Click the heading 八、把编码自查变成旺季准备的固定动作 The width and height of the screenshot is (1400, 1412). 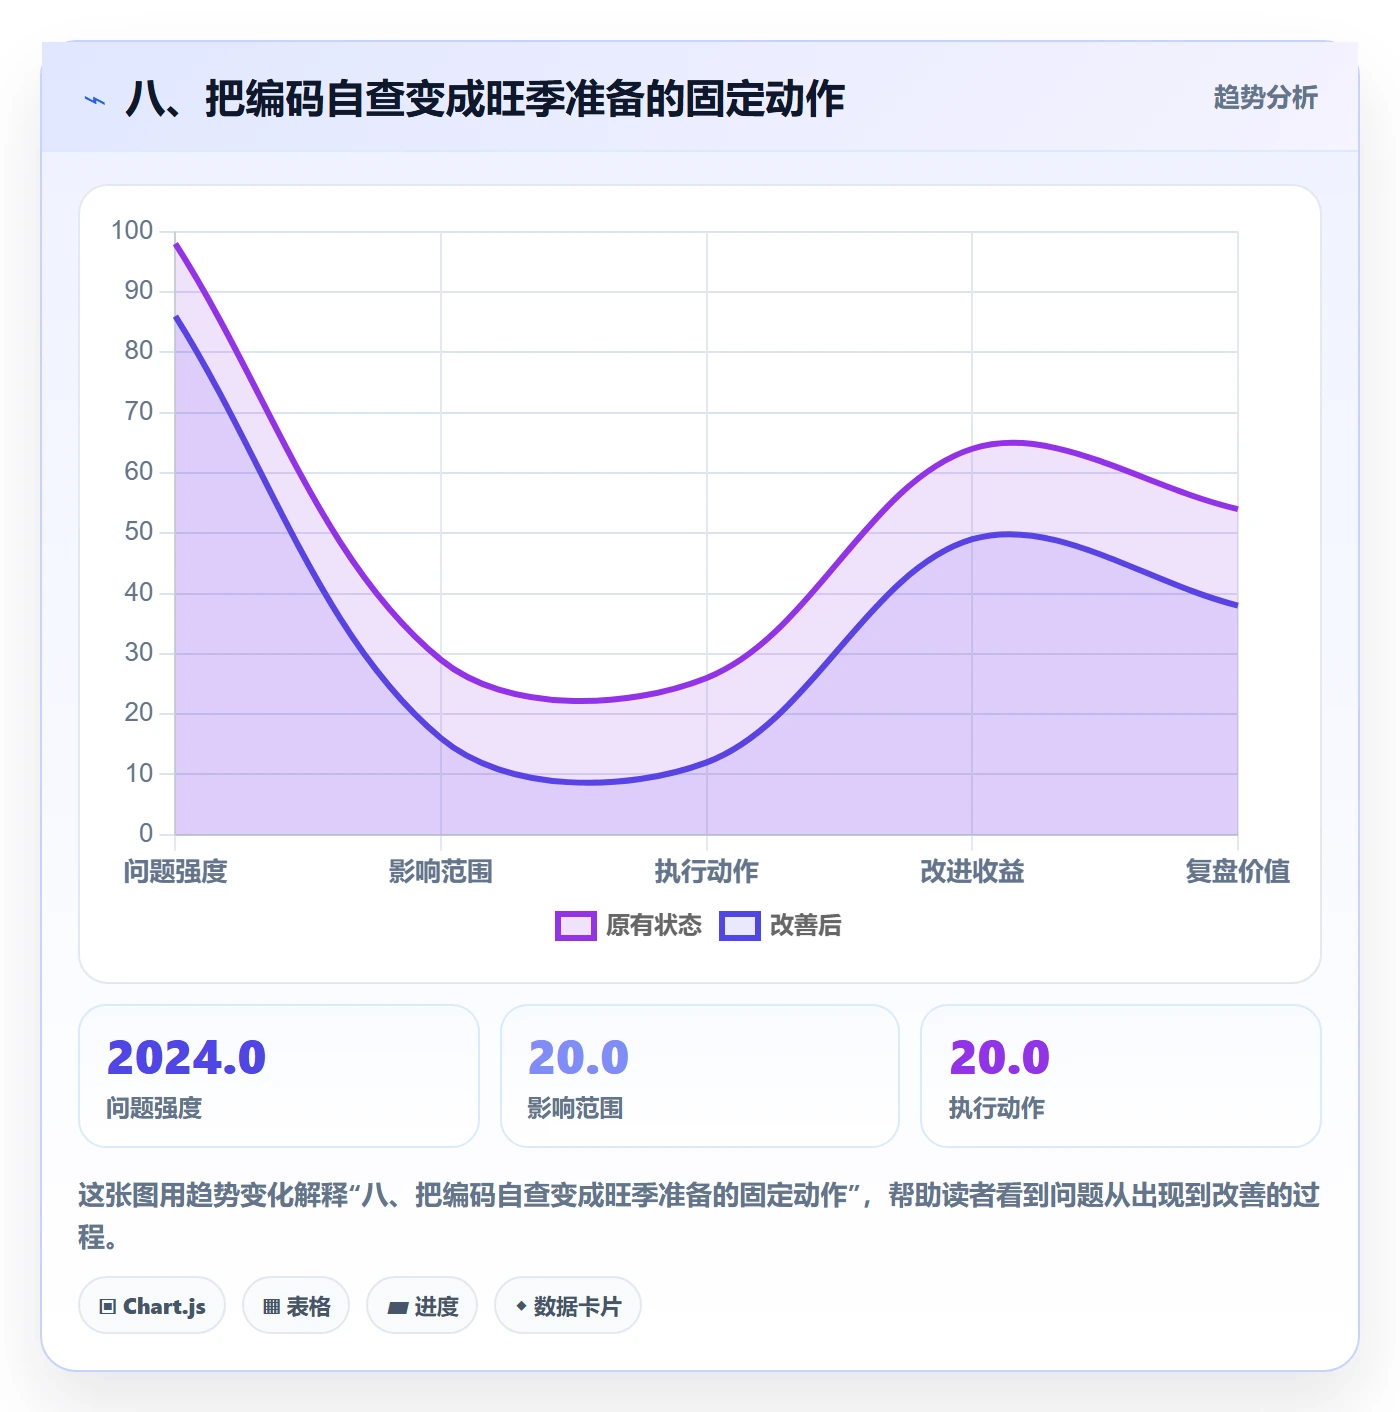click(x=485, y=100)
